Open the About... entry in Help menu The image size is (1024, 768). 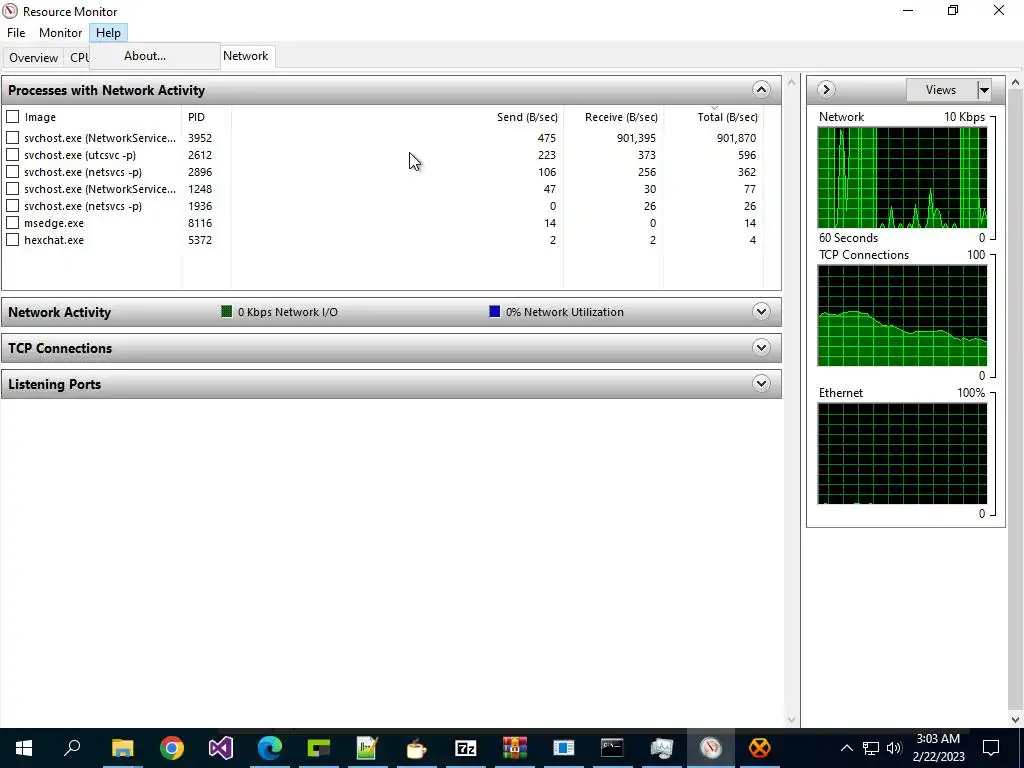[145, 56]
